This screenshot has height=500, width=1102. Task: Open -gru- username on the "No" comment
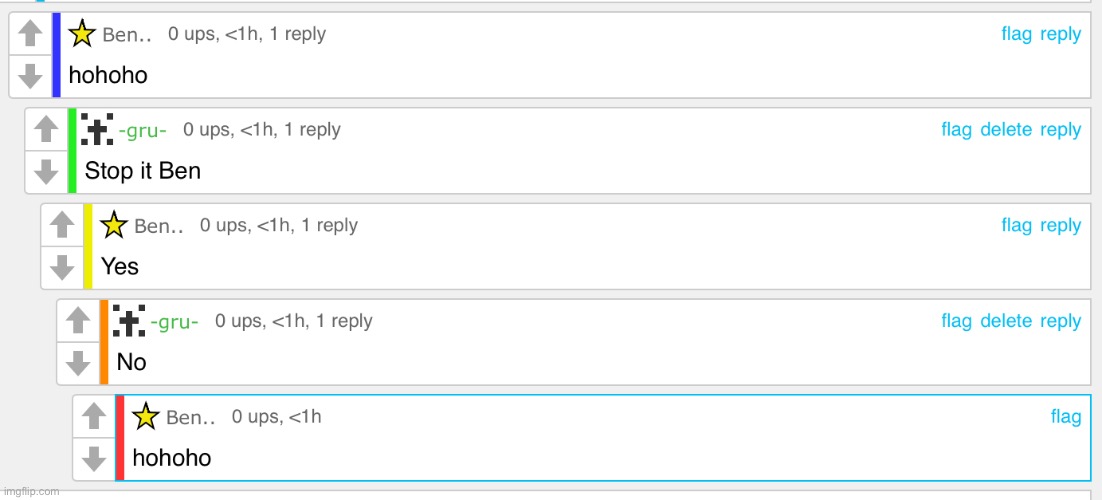[x=174, y=322]
